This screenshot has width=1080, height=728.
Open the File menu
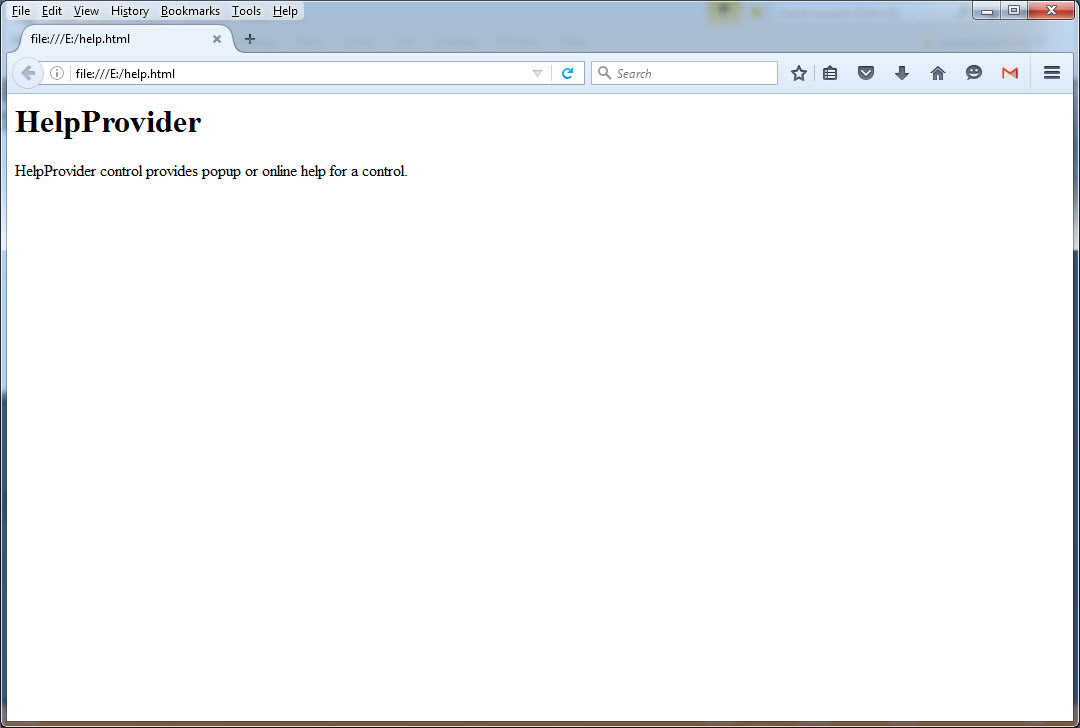21,11
